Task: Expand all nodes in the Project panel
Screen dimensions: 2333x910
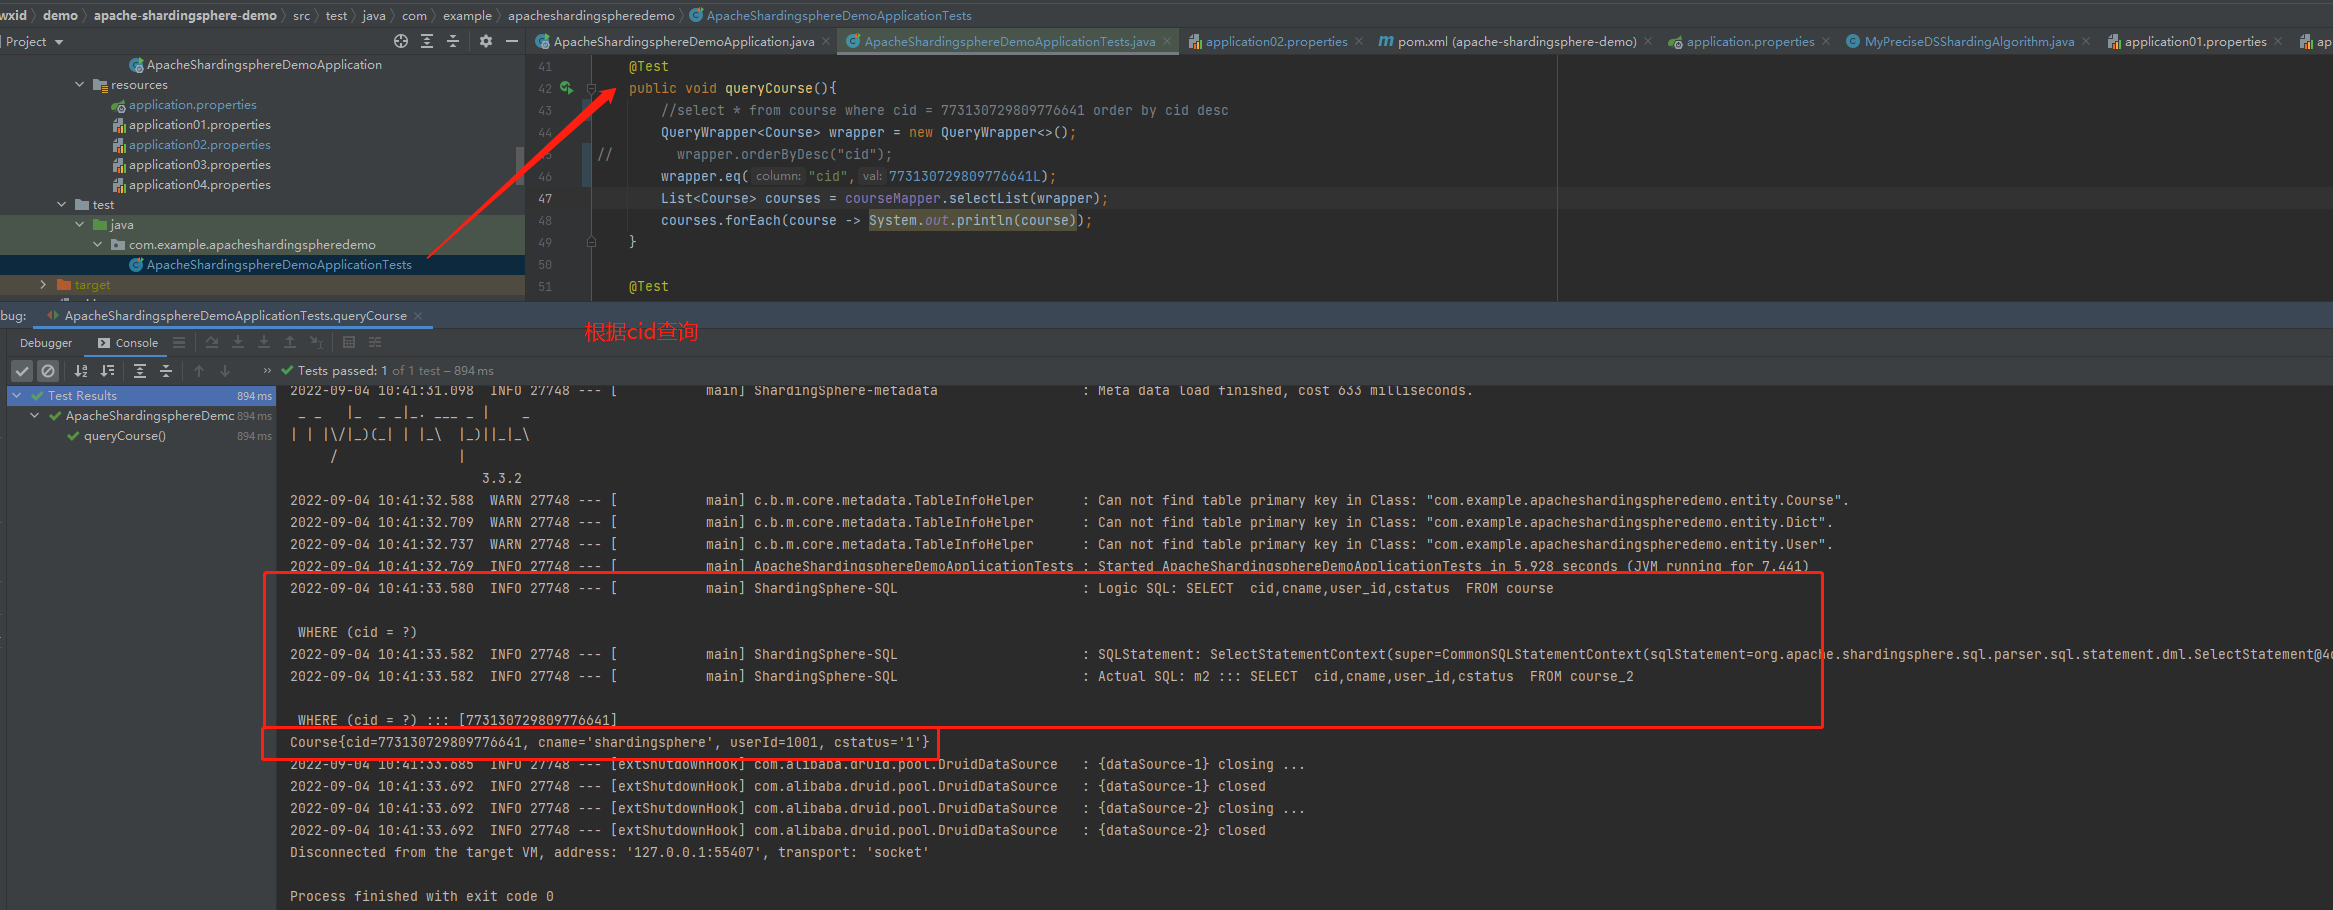Action: click(x=427, y=41)
